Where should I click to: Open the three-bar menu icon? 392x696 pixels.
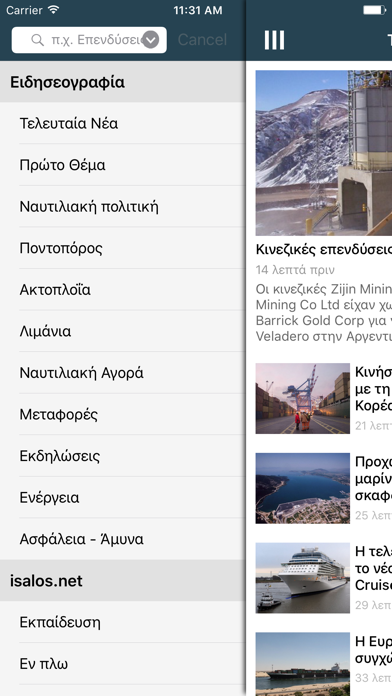click(x=274, y=40)
